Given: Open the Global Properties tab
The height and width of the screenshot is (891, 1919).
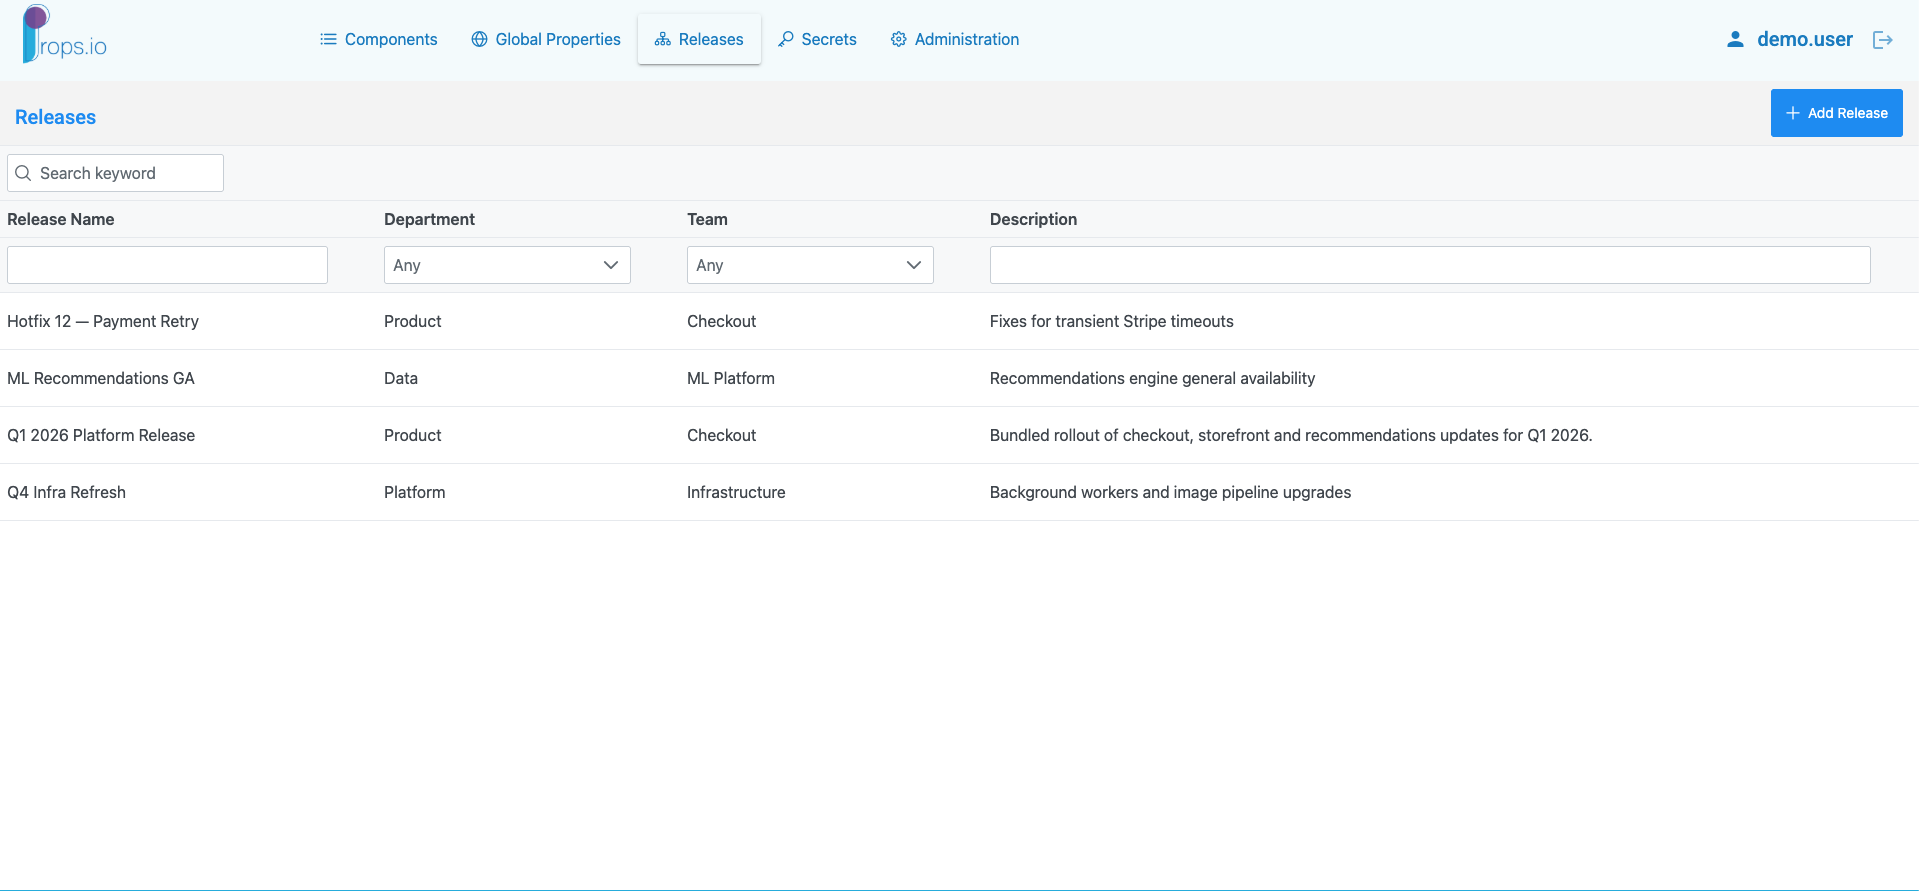Looking at the screenshot, I should coord(546,39).
